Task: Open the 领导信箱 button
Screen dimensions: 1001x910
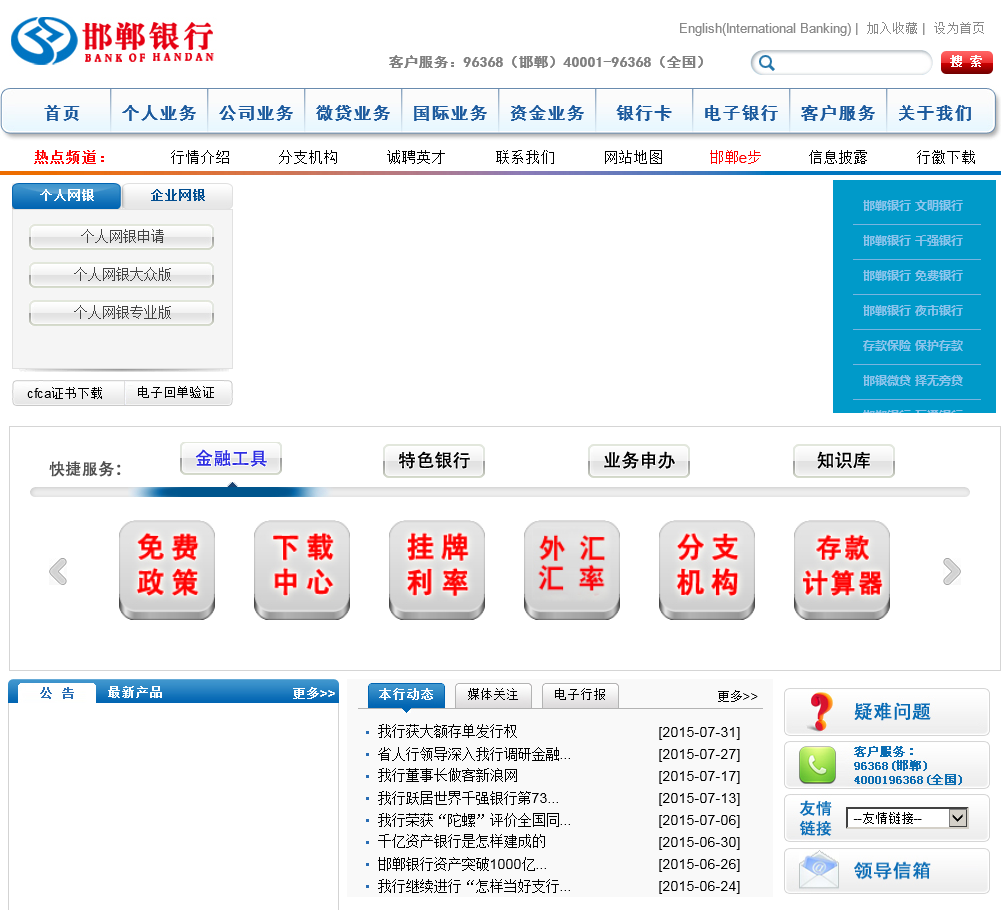Action: [x=887, y=870]
